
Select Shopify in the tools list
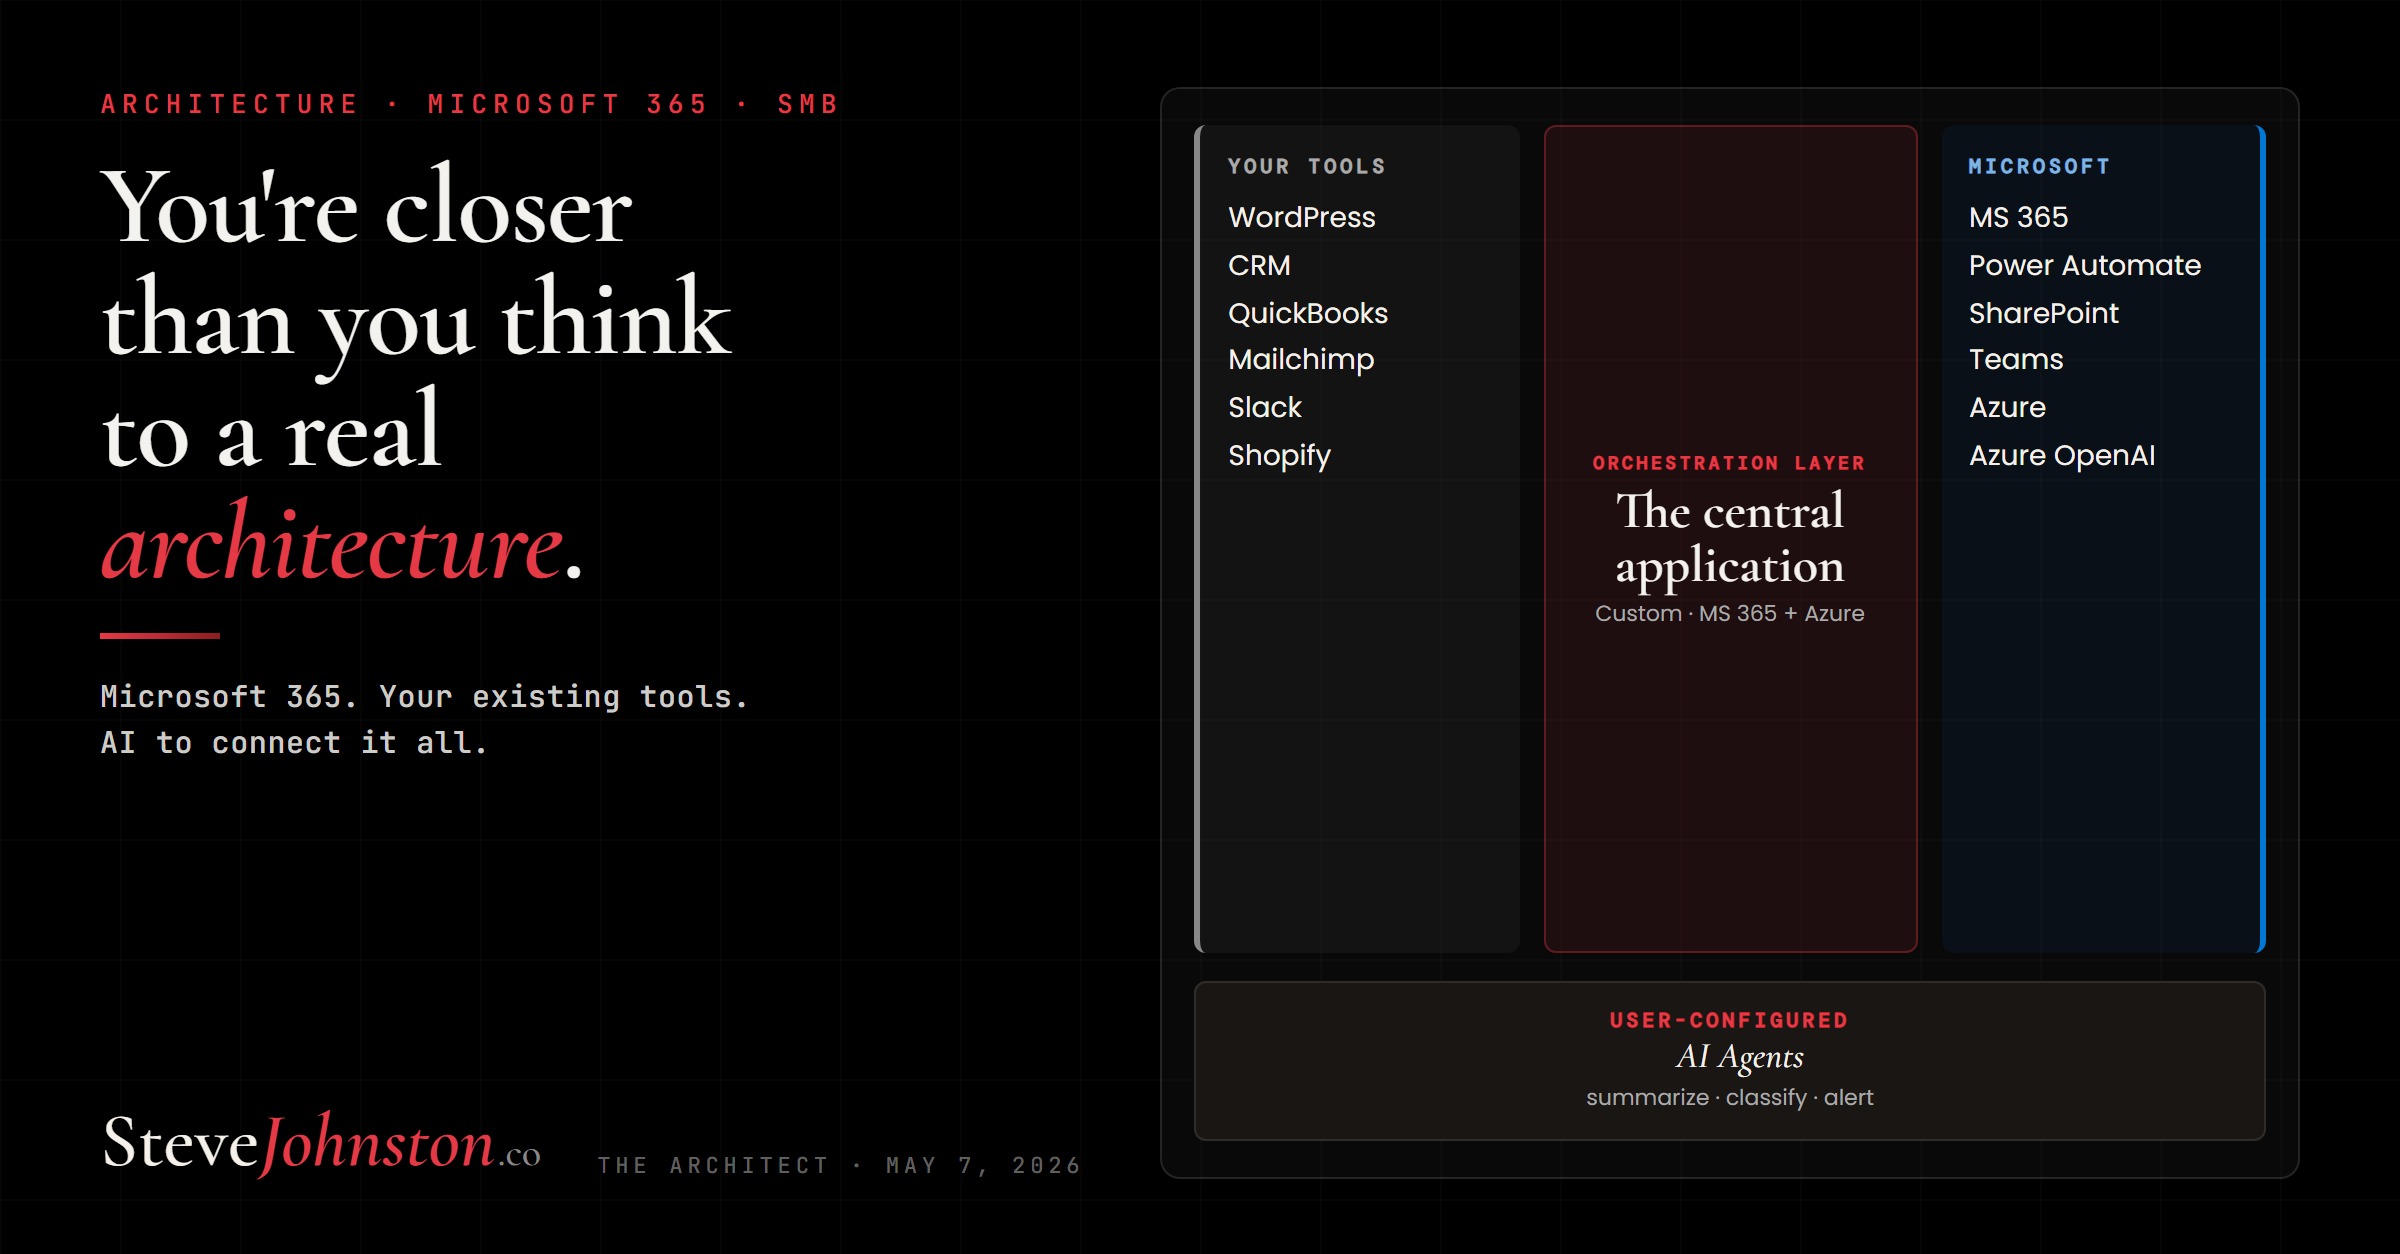[x=1279, y=456]
